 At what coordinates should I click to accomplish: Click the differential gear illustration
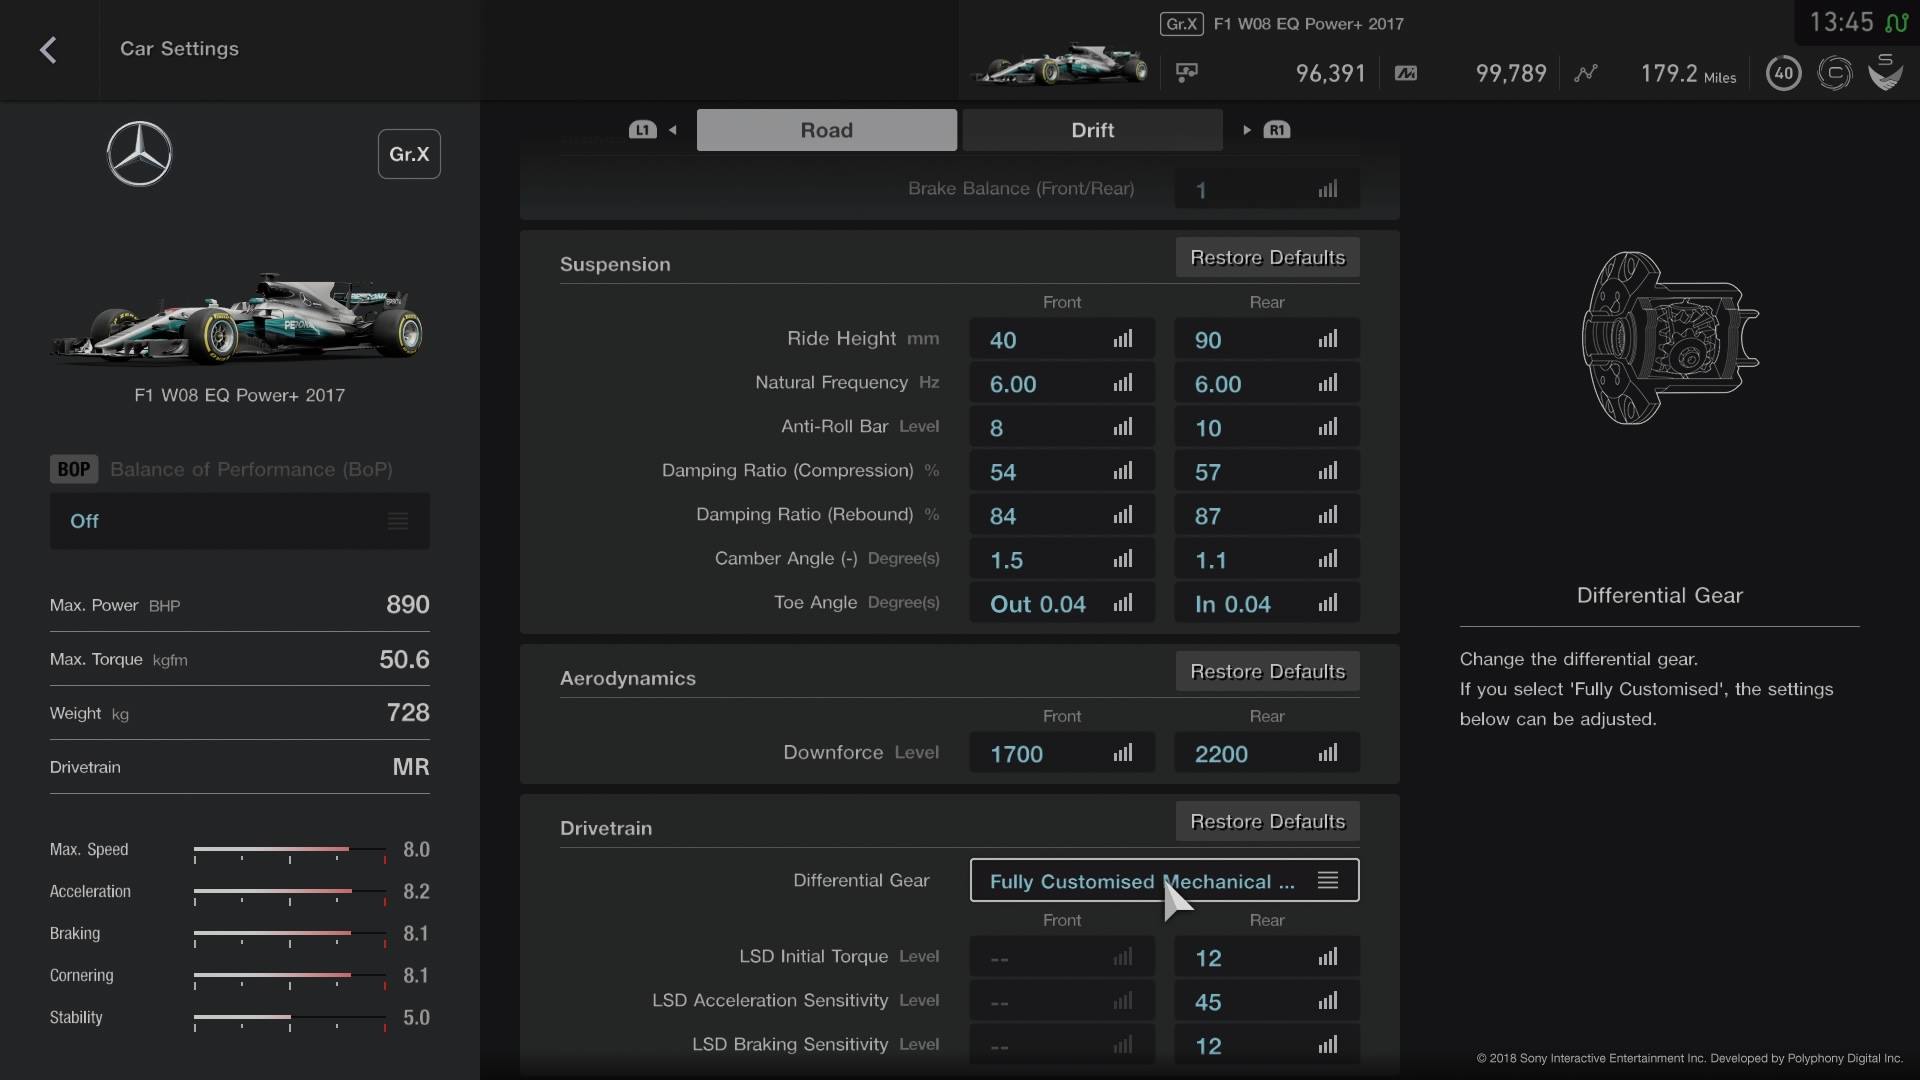1670,338
